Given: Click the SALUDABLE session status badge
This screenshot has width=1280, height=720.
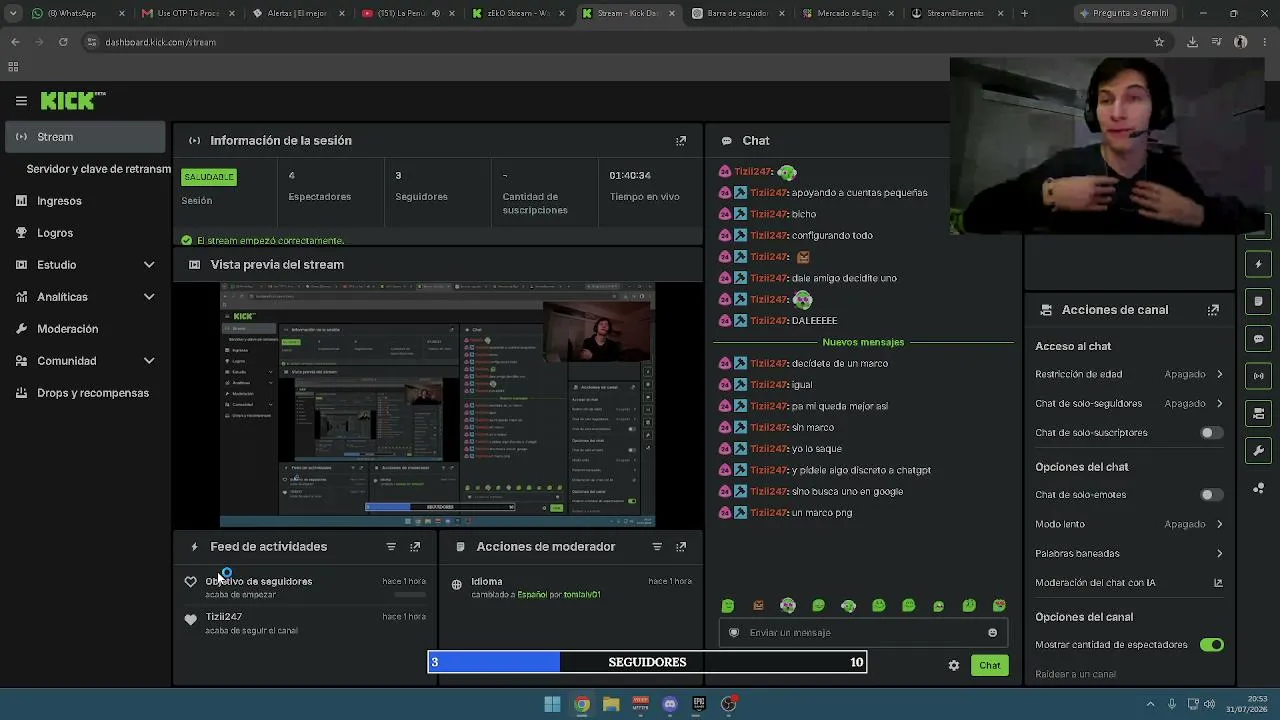Looking at the screenshot, I should coord(209,177).
